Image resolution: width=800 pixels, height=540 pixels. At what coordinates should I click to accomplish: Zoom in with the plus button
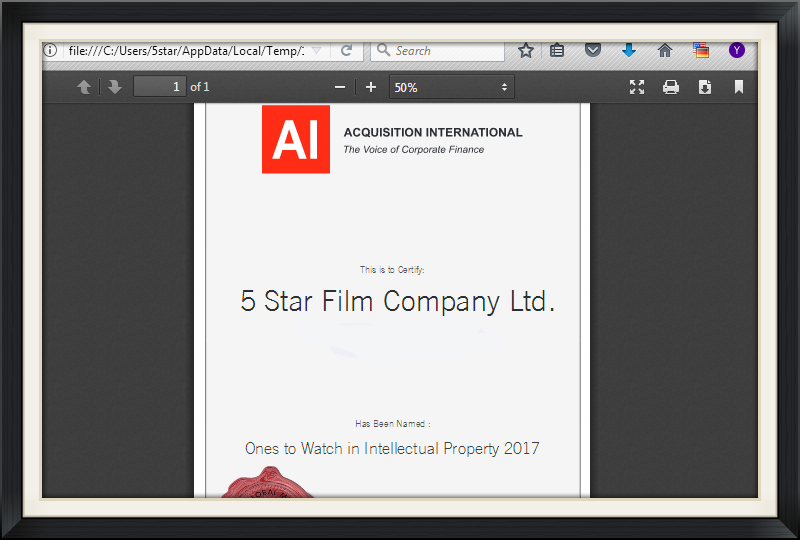click(x=371, y=87)
